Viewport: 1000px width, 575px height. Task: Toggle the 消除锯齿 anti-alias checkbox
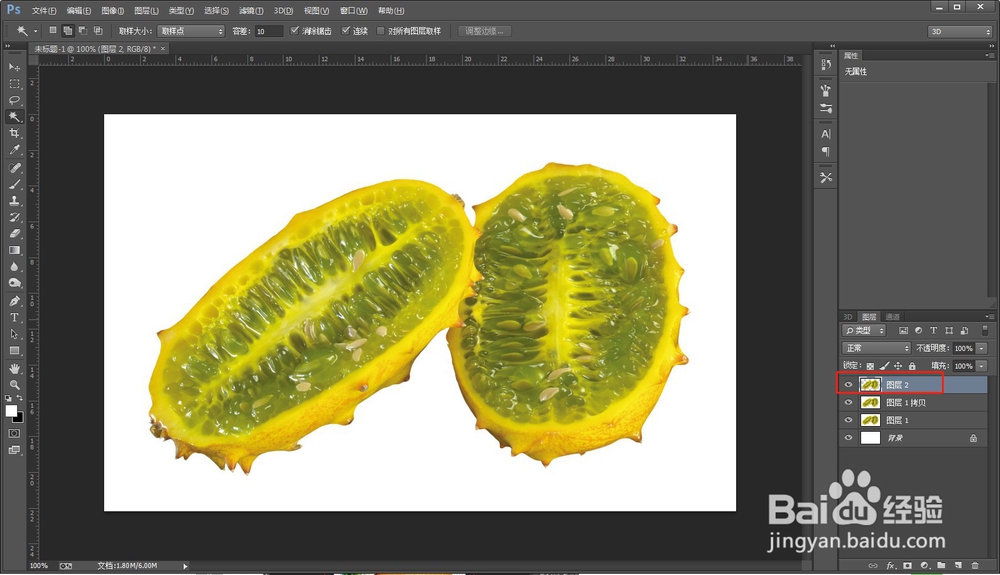(295, 31)
